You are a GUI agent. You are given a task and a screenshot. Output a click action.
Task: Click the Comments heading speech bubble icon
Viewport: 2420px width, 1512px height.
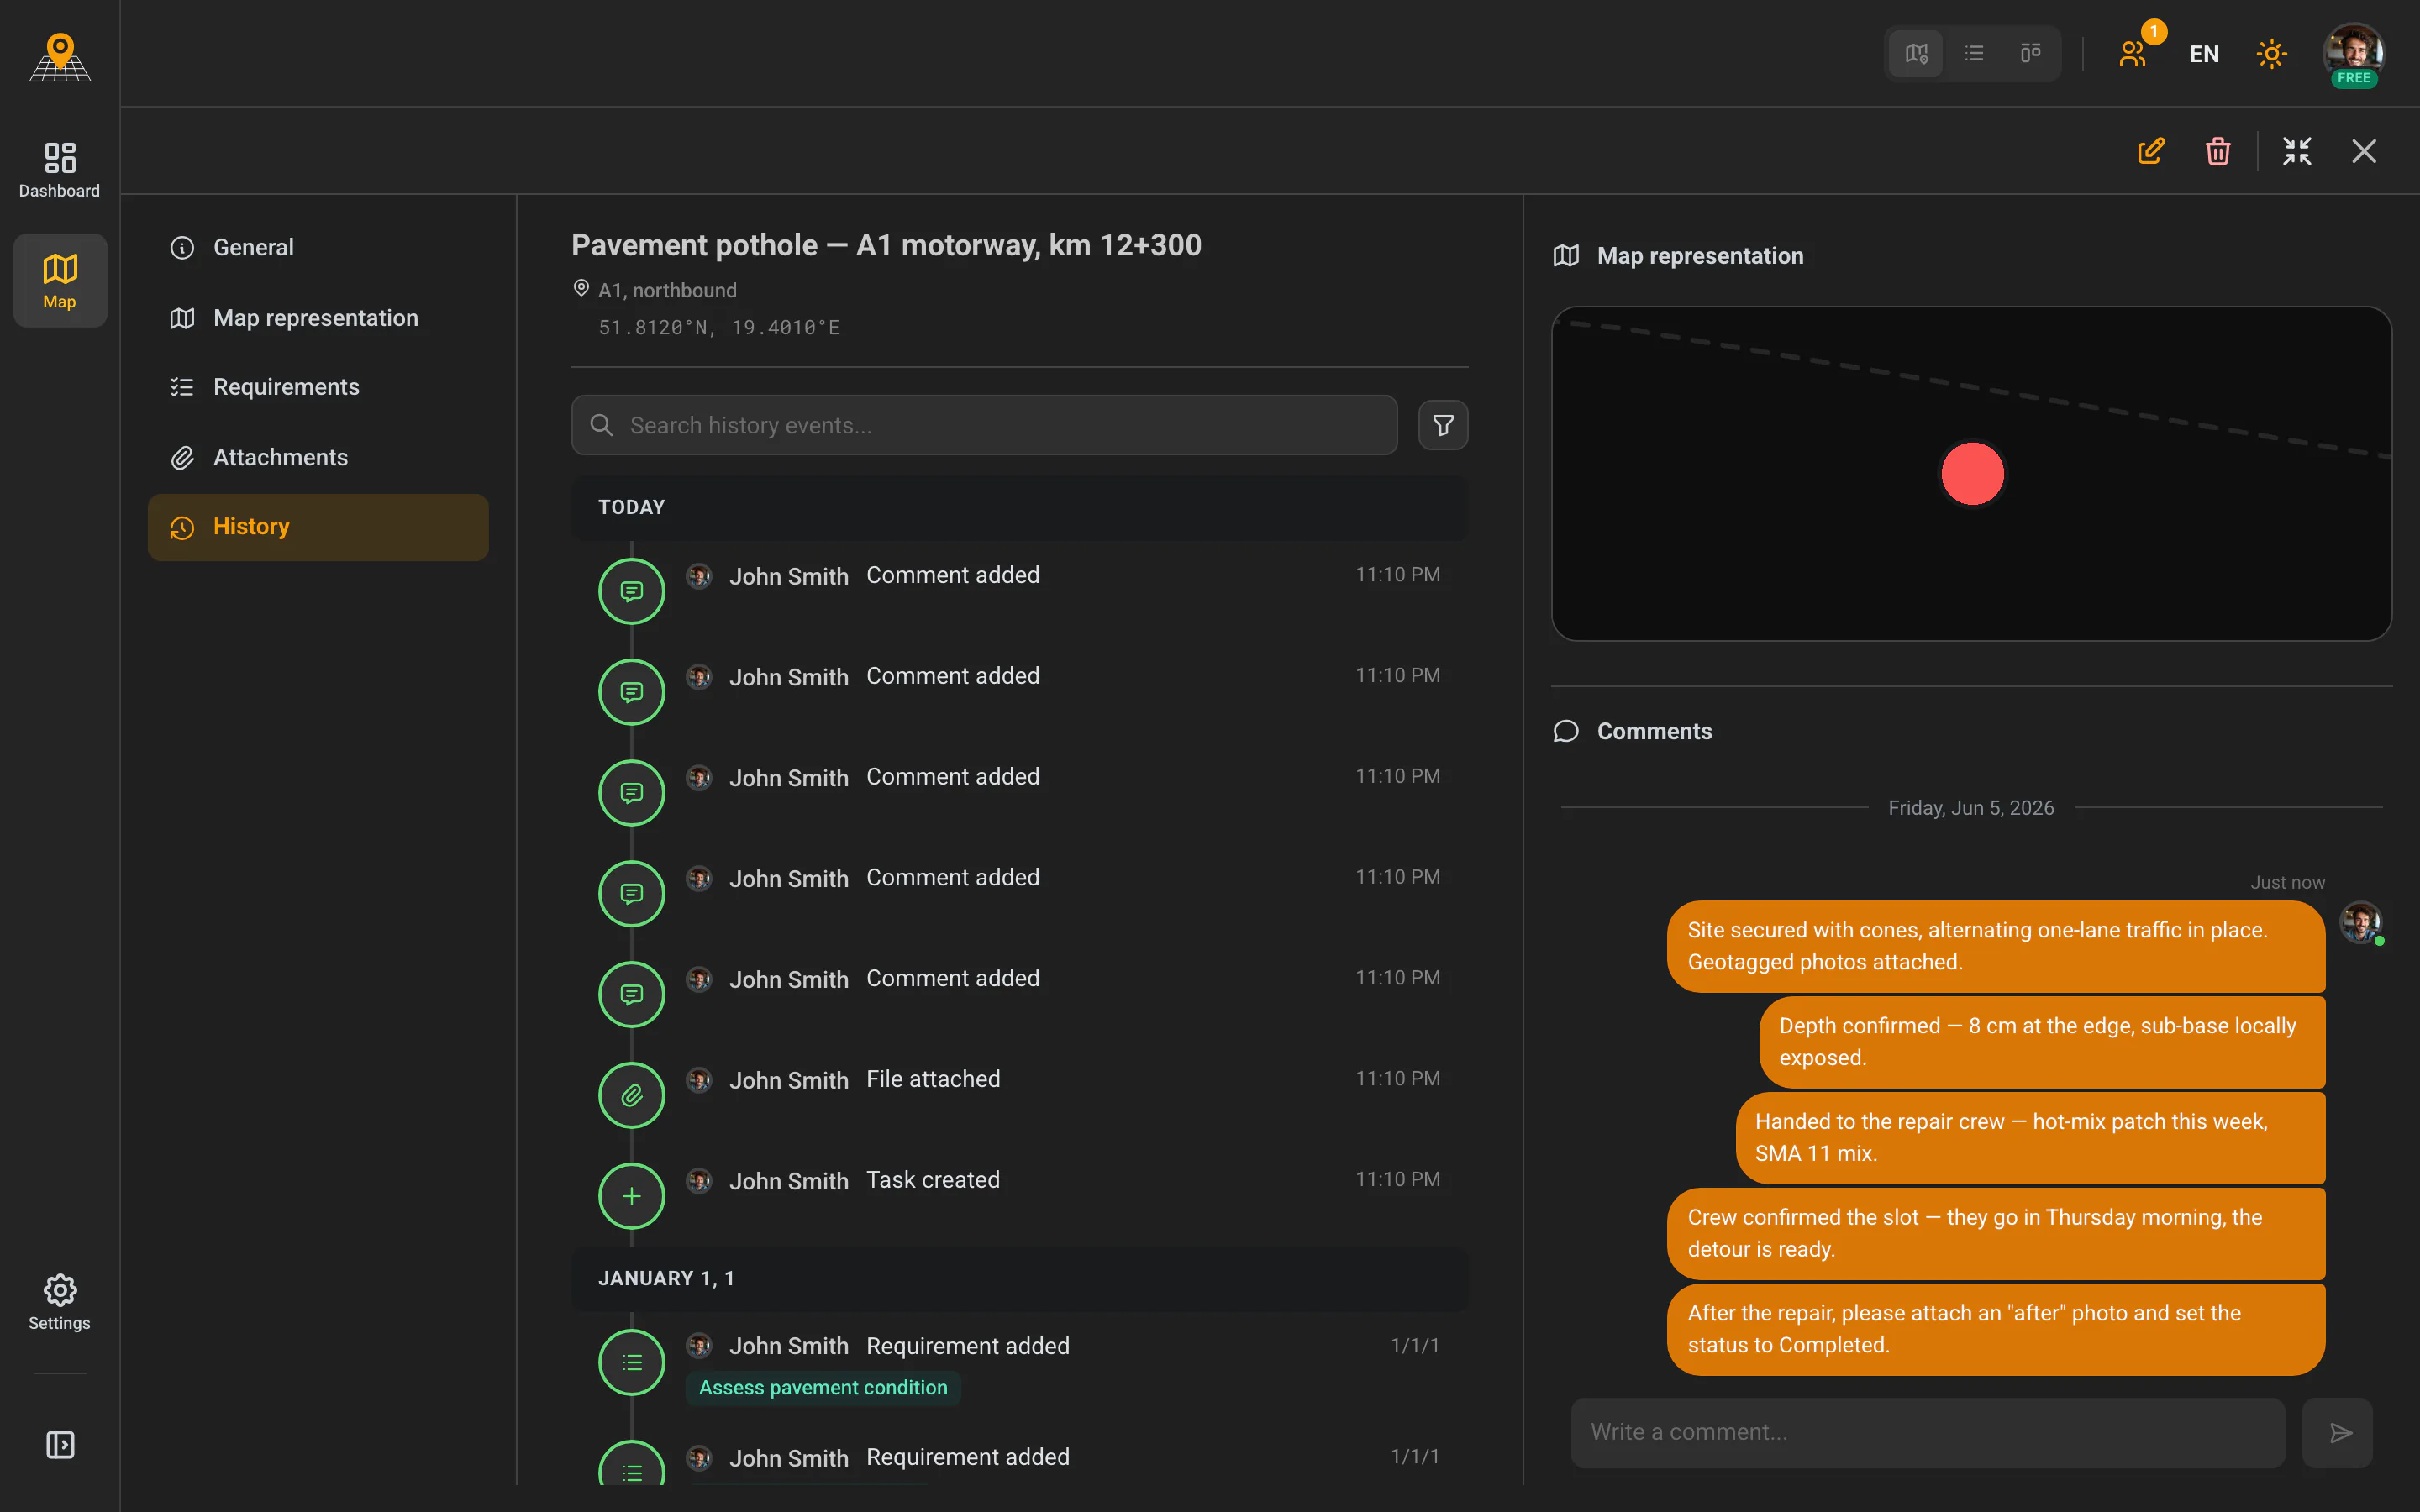coord(1566,731)
